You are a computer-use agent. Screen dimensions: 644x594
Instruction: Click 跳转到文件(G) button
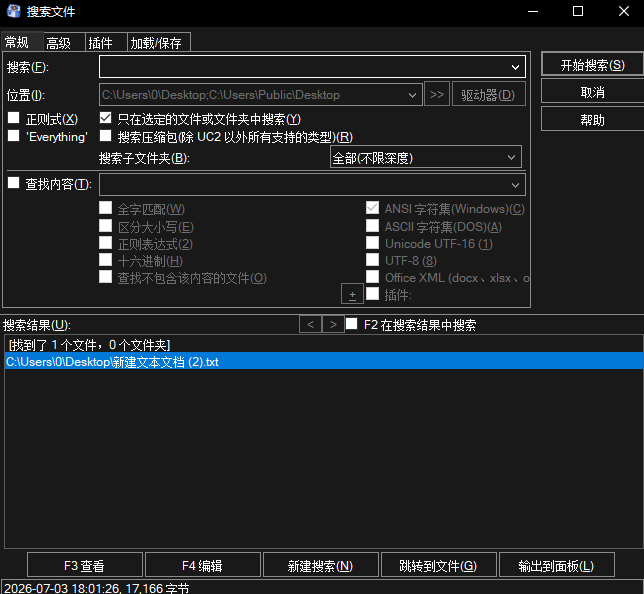pyautogui.click(x=439, y=565)
